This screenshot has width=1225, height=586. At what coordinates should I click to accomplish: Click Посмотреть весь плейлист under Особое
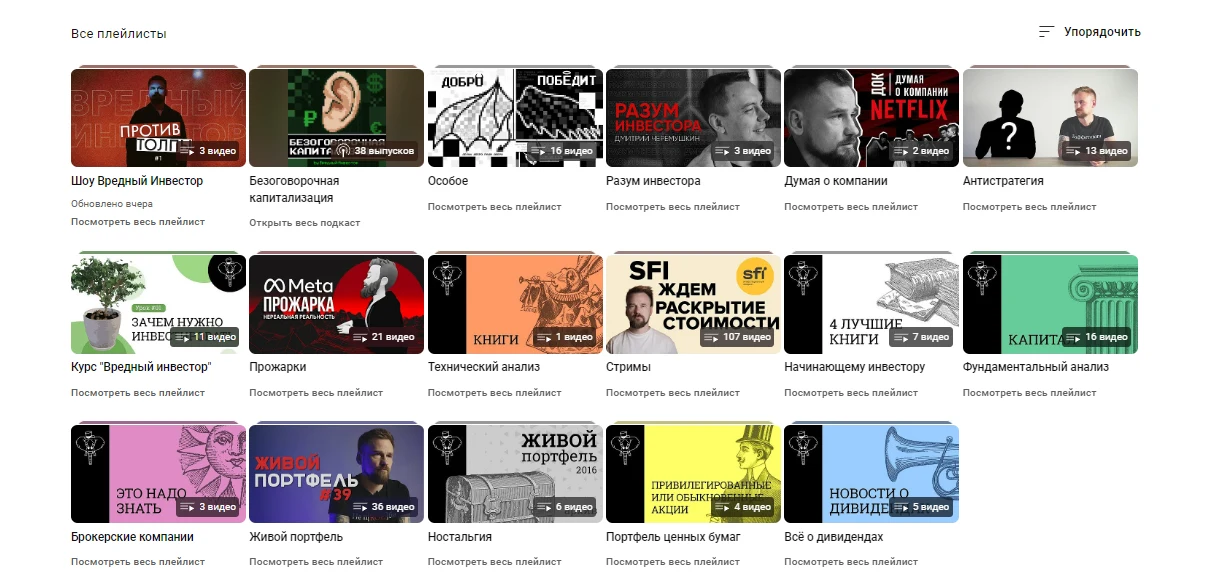click(495, 207)
